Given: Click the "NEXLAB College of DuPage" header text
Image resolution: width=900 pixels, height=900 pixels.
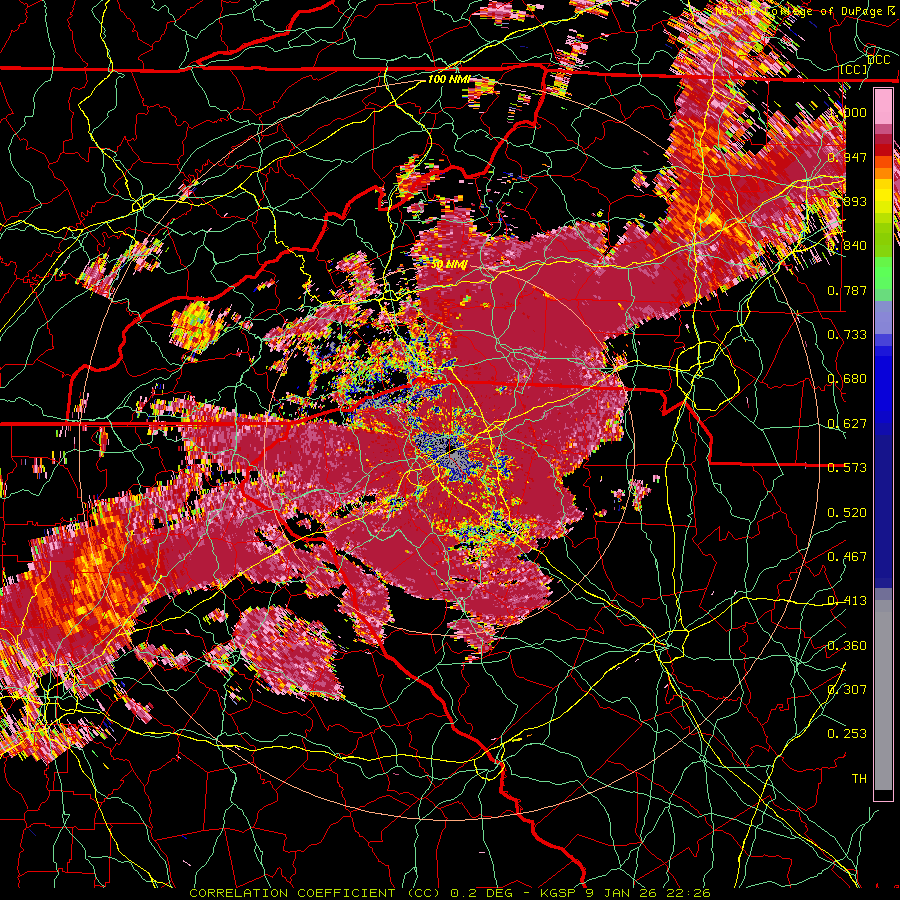Looking at the screenshot, I should tap(800, 11).
